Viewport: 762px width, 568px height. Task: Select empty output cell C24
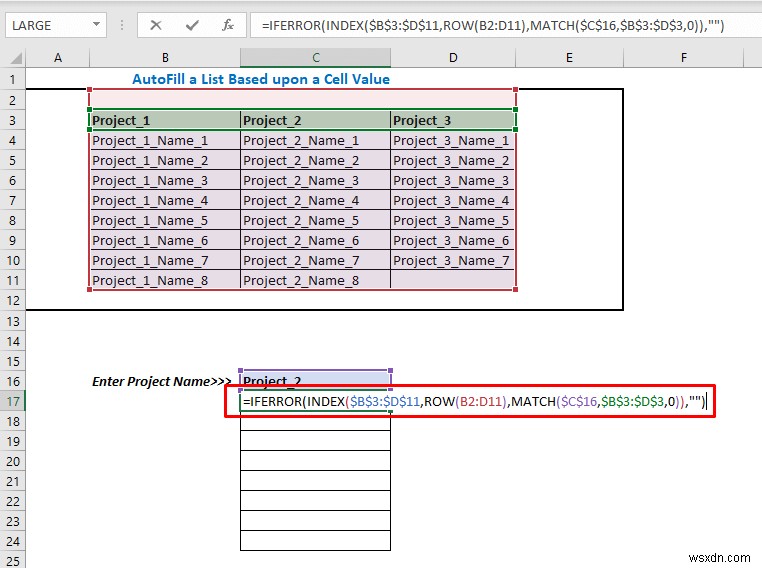pyautogui.click(x=315, y=541)
